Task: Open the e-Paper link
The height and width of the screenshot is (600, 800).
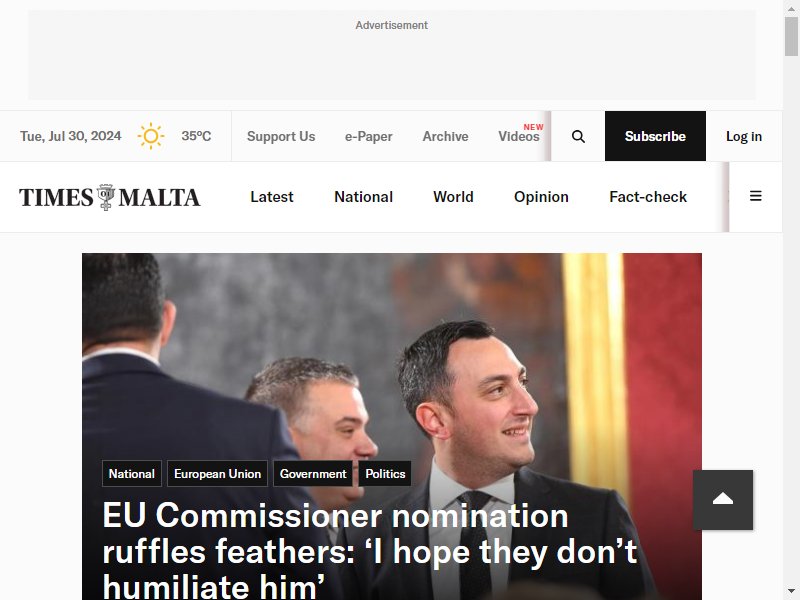Action: [x=368, y=136]
